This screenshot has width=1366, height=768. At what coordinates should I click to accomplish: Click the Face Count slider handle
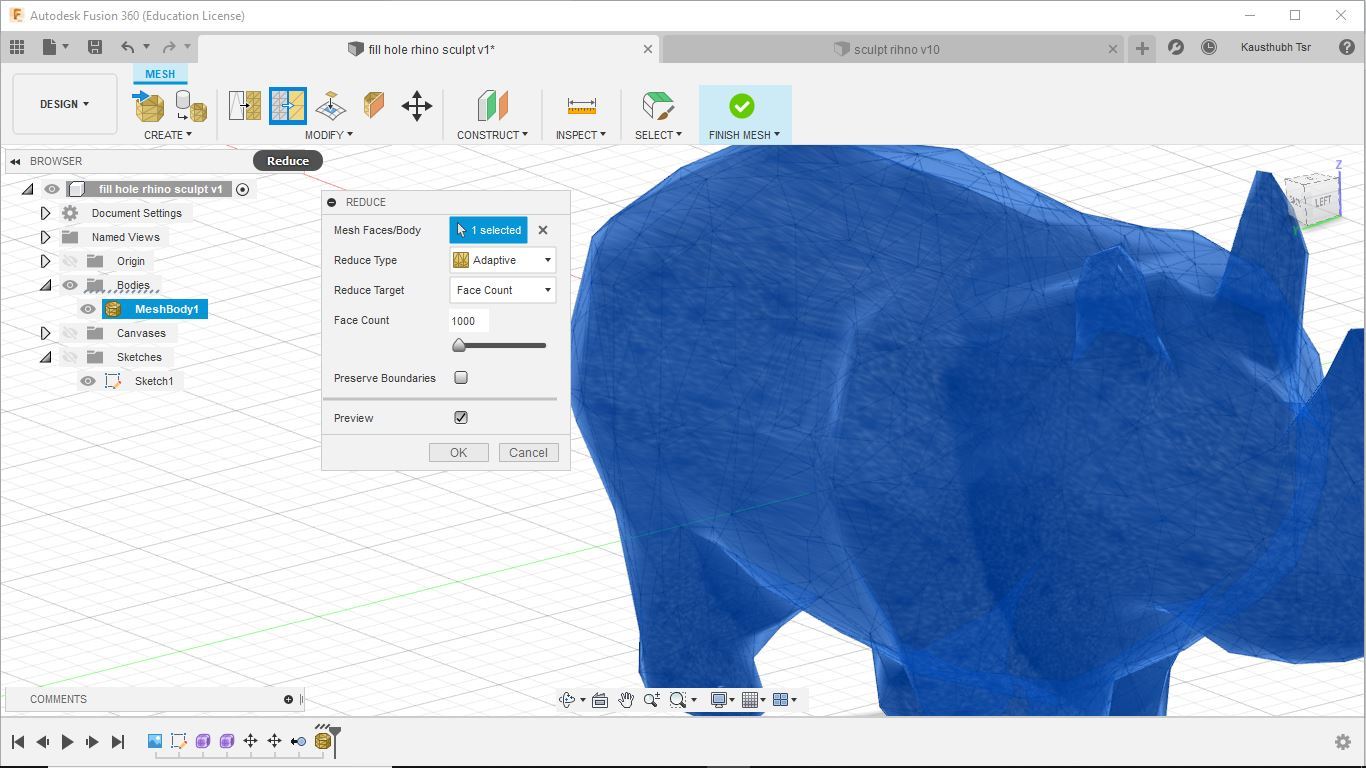459,345
